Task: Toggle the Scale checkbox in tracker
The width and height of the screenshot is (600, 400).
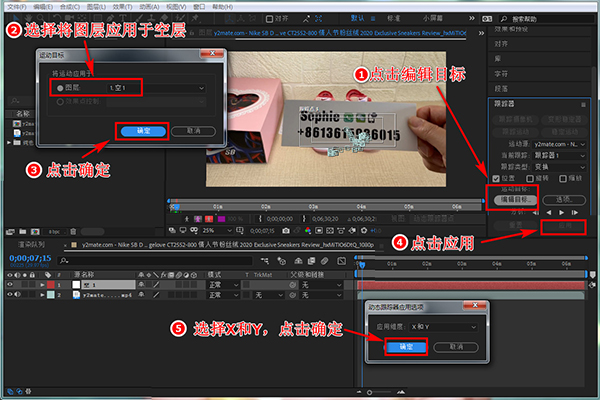Action: [x=563, y=179]
